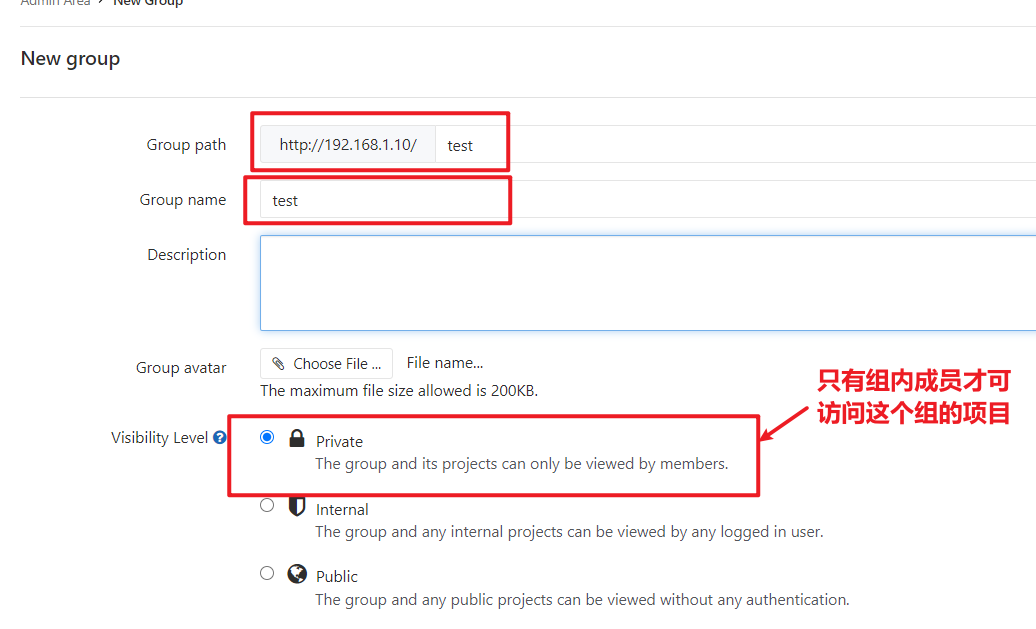
Task: Click the Group avatar label
Action: [181, 367]
